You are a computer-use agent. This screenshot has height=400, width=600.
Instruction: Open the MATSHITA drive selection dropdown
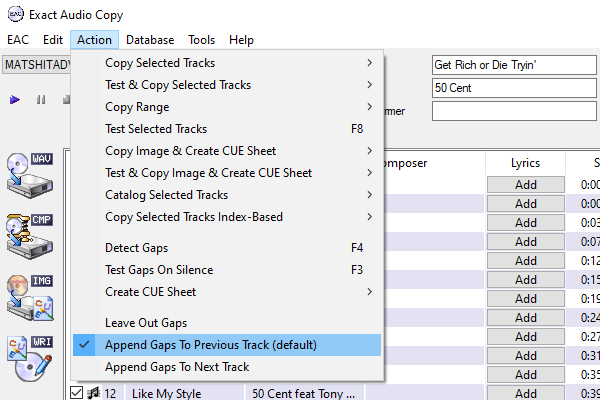36,65
